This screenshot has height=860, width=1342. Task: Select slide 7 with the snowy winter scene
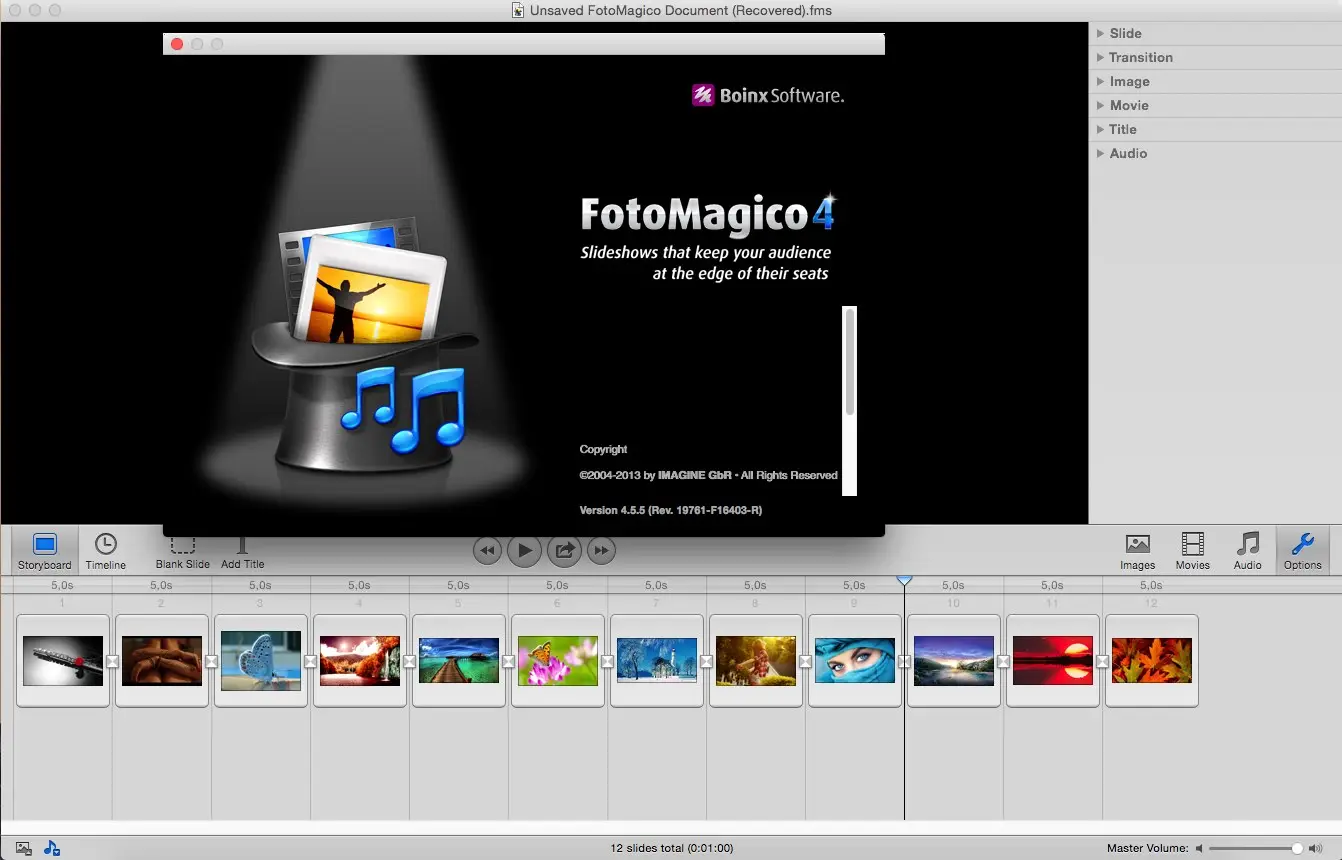pos(657,661)
